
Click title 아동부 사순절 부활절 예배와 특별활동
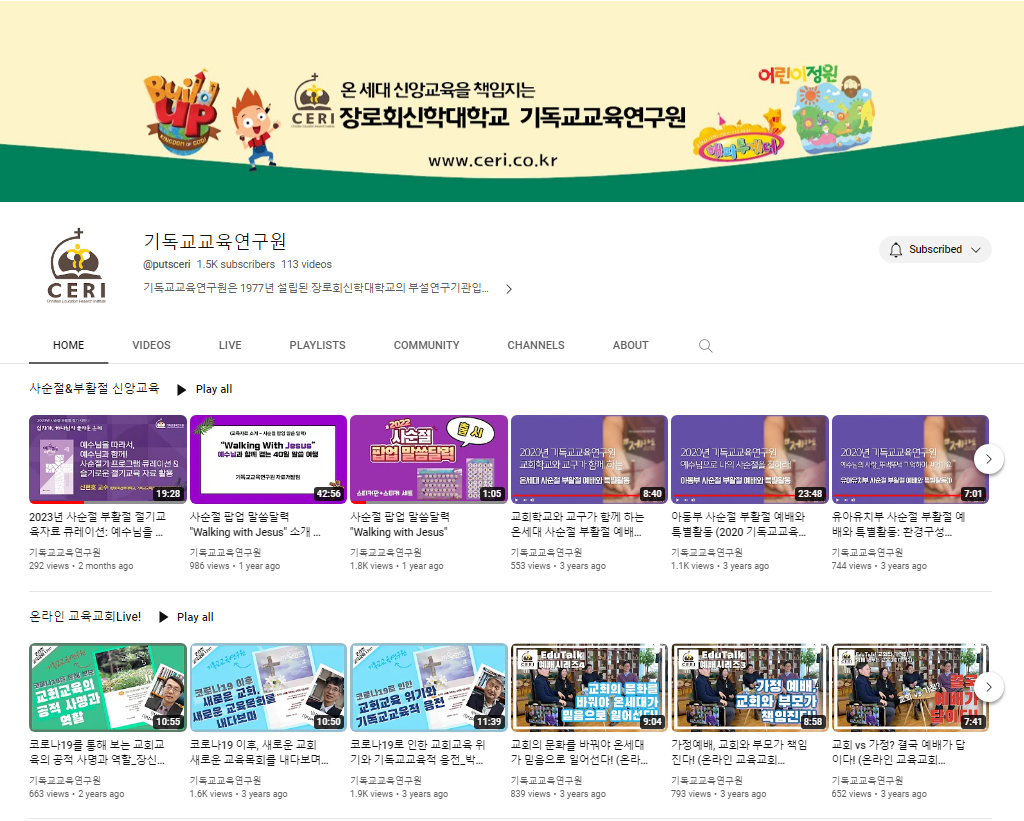click(739, 524)
